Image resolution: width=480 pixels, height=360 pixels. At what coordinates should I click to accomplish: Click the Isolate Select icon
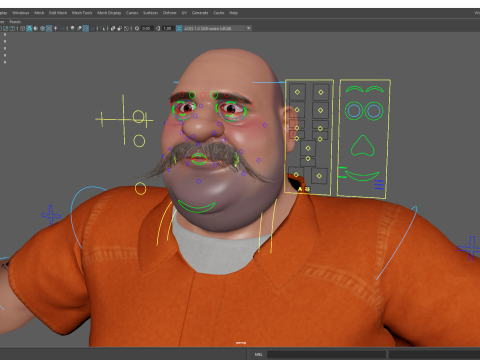pyautogui.click(x=102, y=28)
